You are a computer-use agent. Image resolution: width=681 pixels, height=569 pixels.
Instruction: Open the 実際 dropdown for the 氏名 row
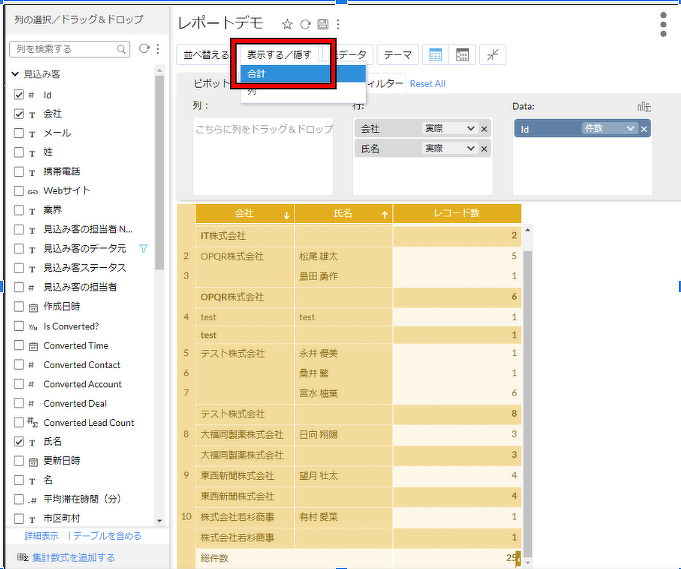449,148
